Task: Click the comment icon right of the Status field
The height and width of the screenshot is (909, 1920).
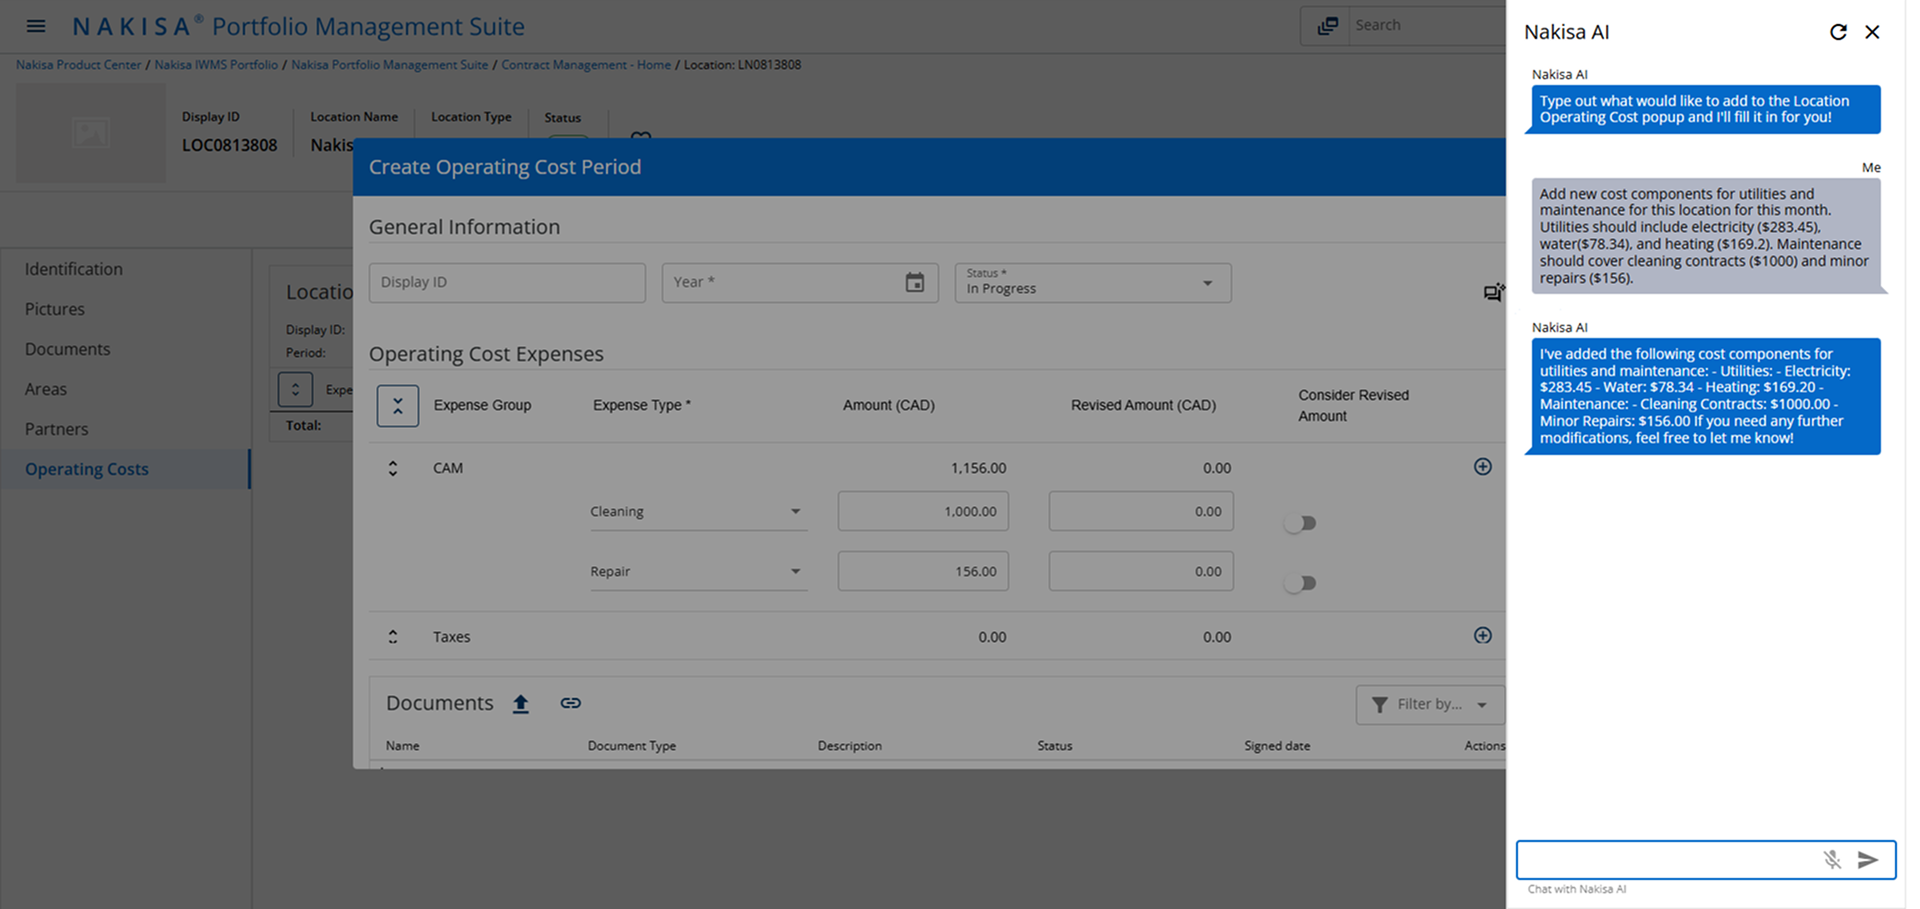Action: (x=1492, y=292)
